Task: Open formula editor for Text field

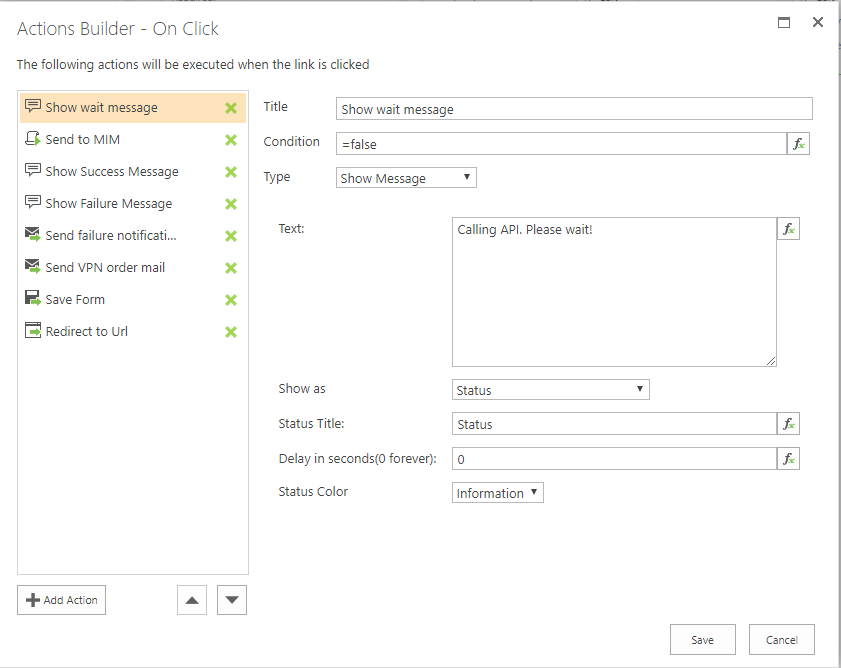Action: [x=788, y=229]
